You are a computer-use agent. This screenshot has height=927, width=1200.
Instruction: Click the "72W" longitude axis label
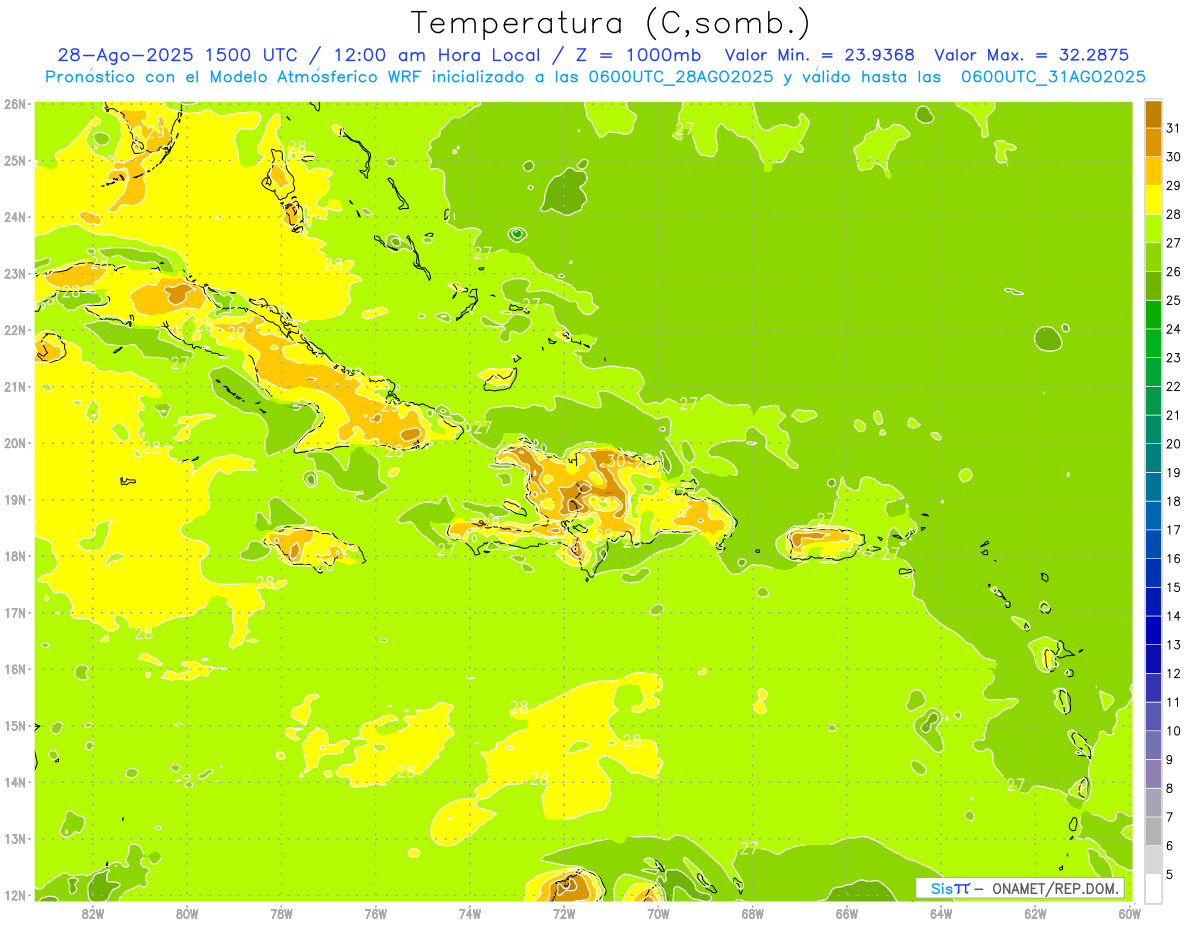564,913
